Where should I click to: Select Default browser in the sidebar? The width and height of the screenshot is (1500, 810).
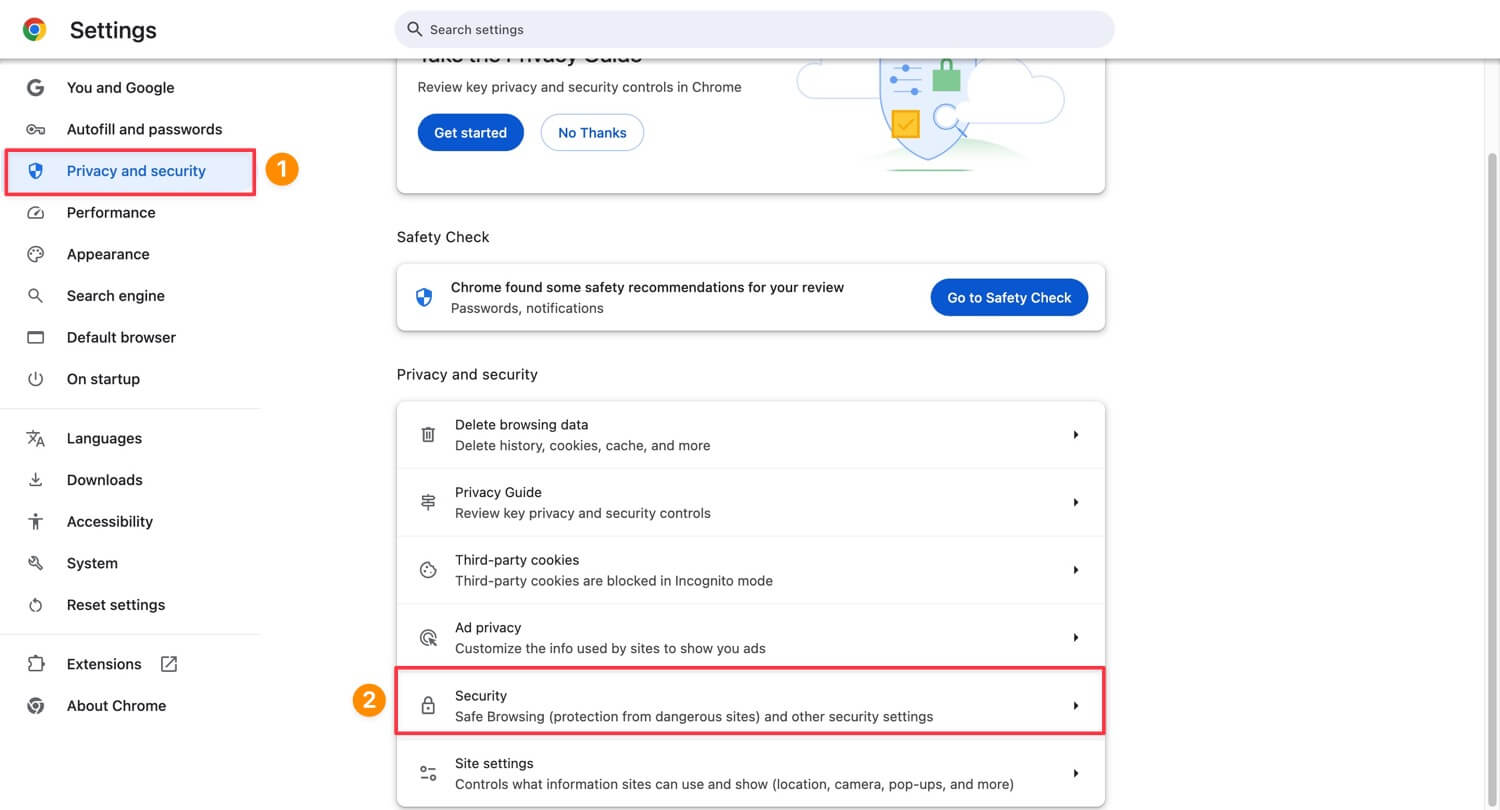click(x=121, y=337)
